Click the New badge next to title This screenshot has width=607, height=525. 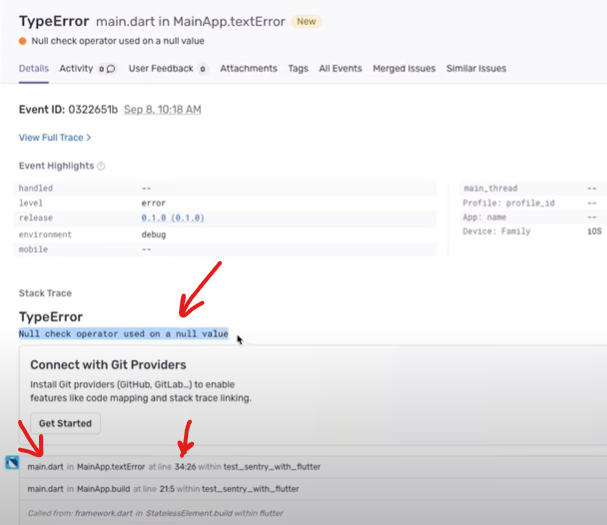(306, 22)
